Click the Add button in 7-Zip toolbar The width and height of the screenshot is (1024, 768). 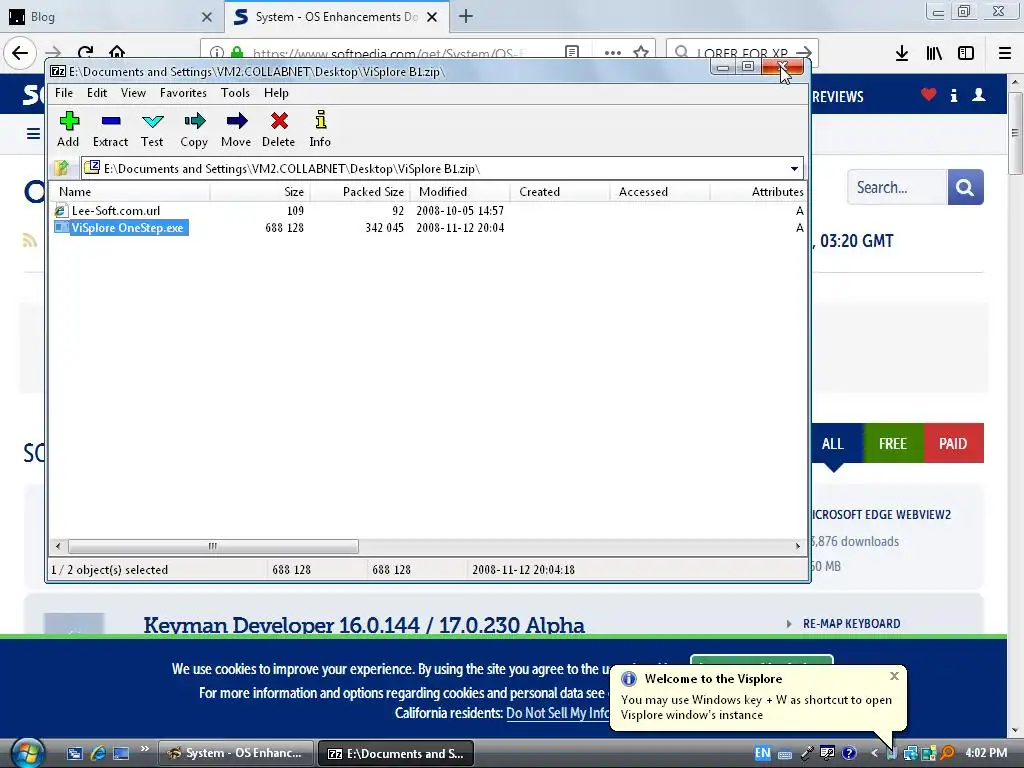[x=68, y=129]
